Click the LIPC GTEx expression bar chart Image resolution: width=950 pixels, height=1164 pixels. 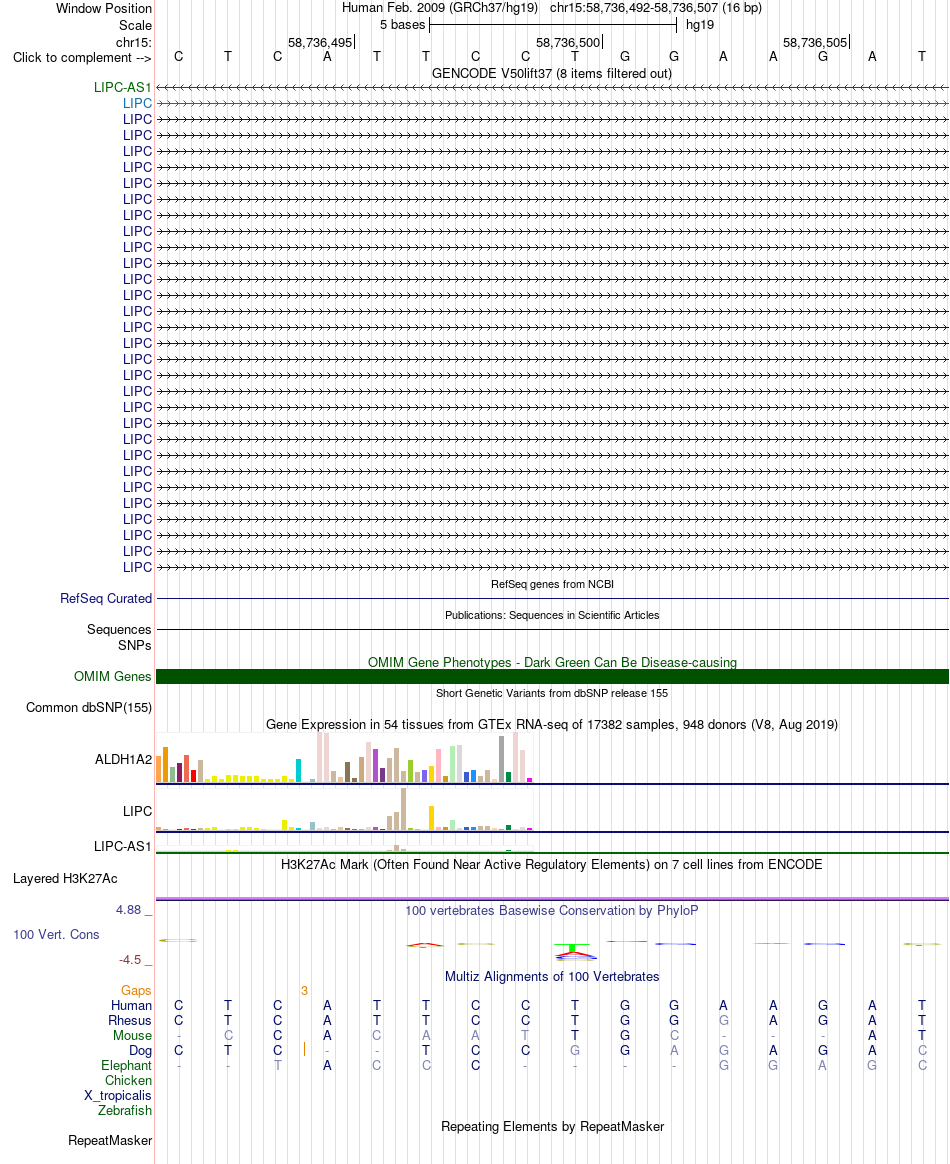coord(344,809)
